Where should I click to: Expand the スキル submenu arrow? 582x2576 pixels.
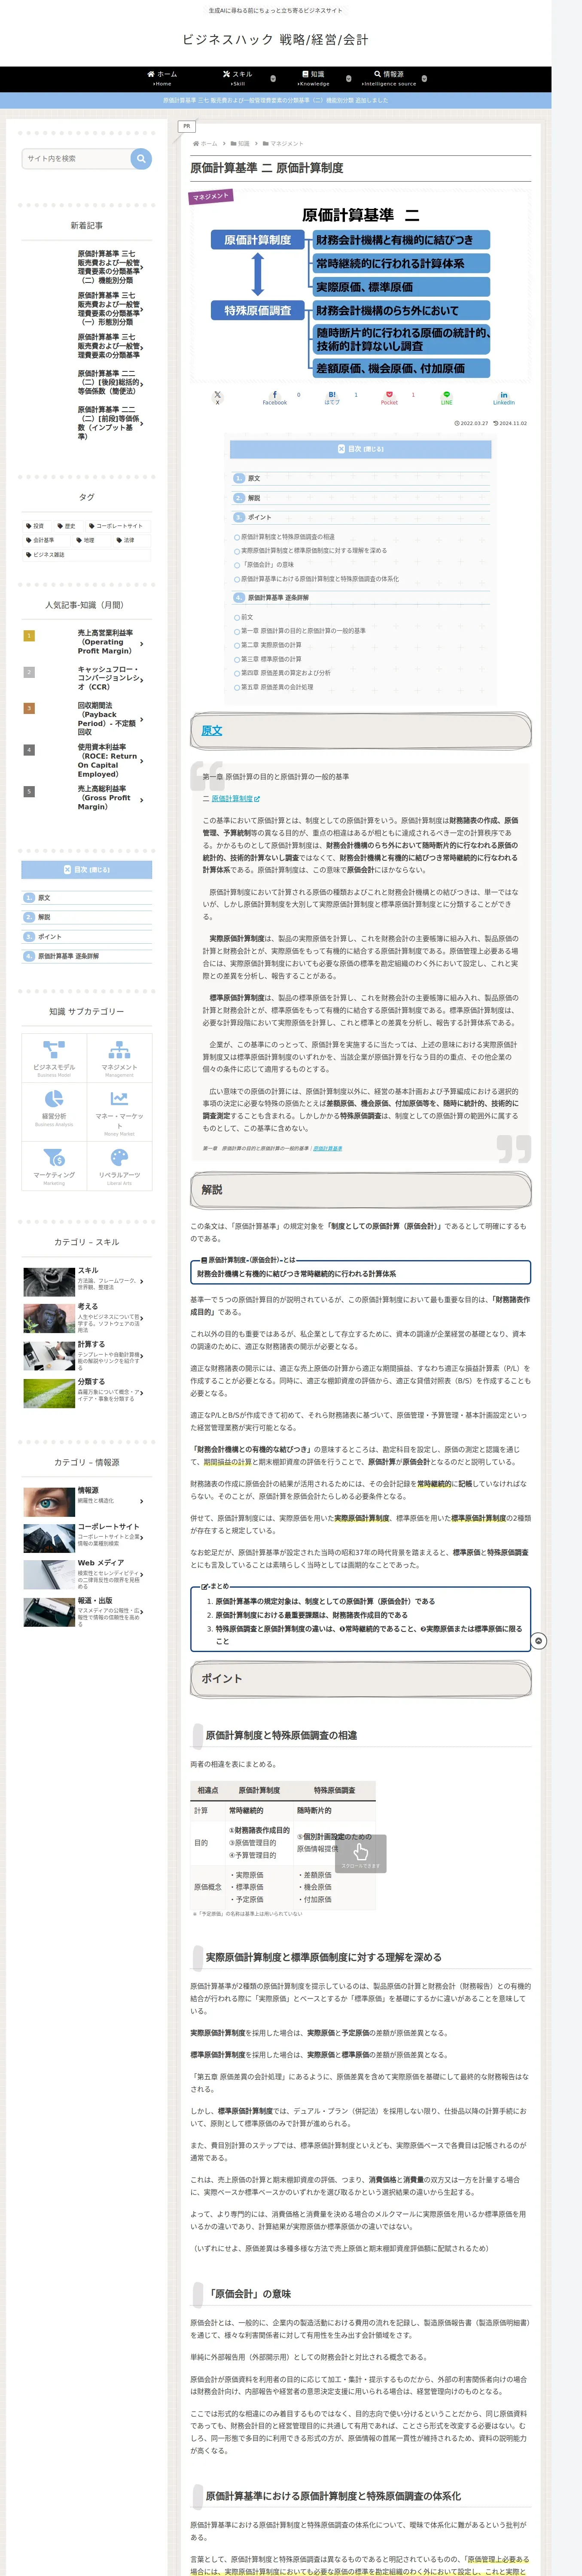pyautogui.click(x=273, y=78)
